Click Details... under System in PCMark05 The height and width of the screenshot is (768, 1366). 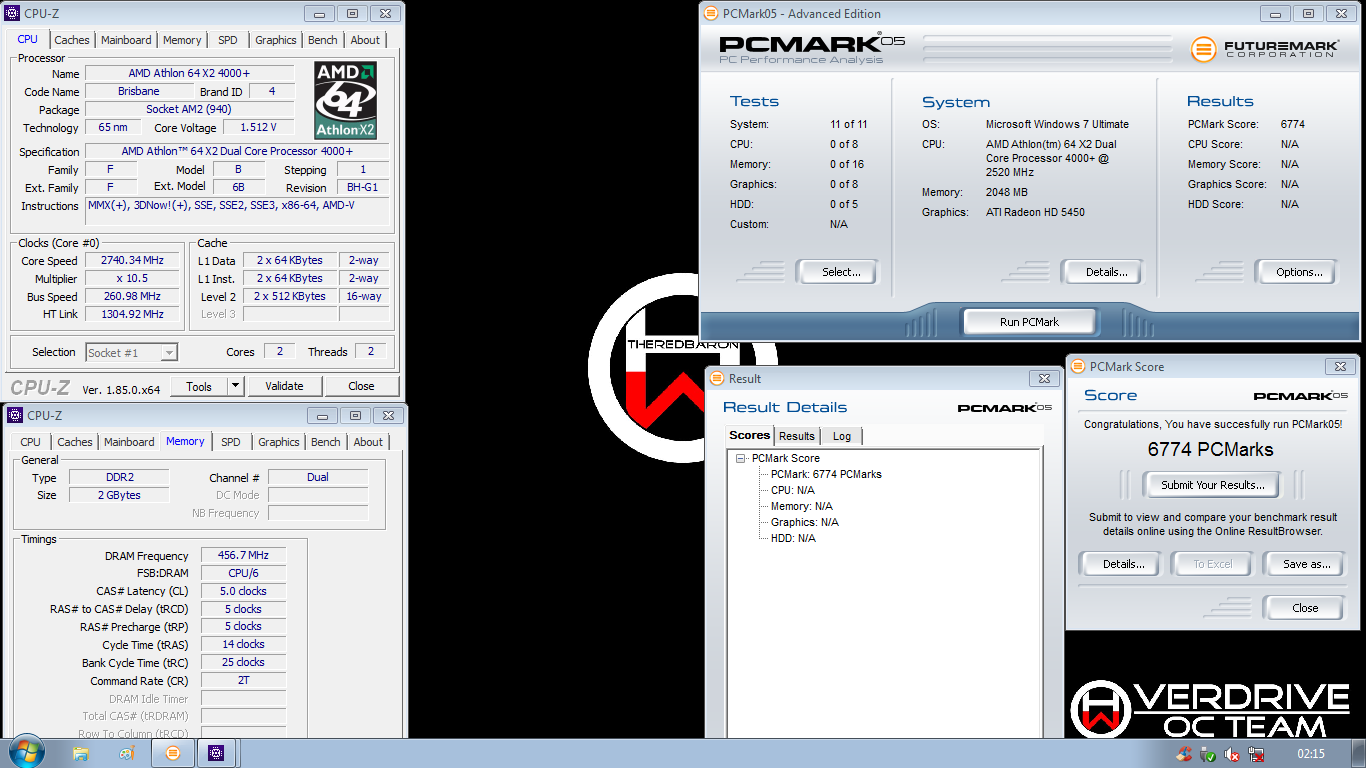tap(1102, 272)
